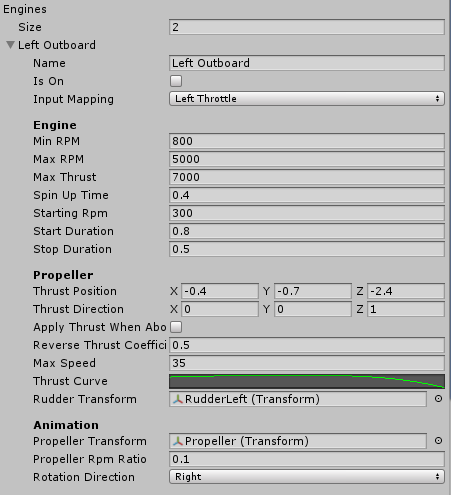Click the Propeller Rpm Ratio field
The image size is (451, 495).
coord(307,459)
